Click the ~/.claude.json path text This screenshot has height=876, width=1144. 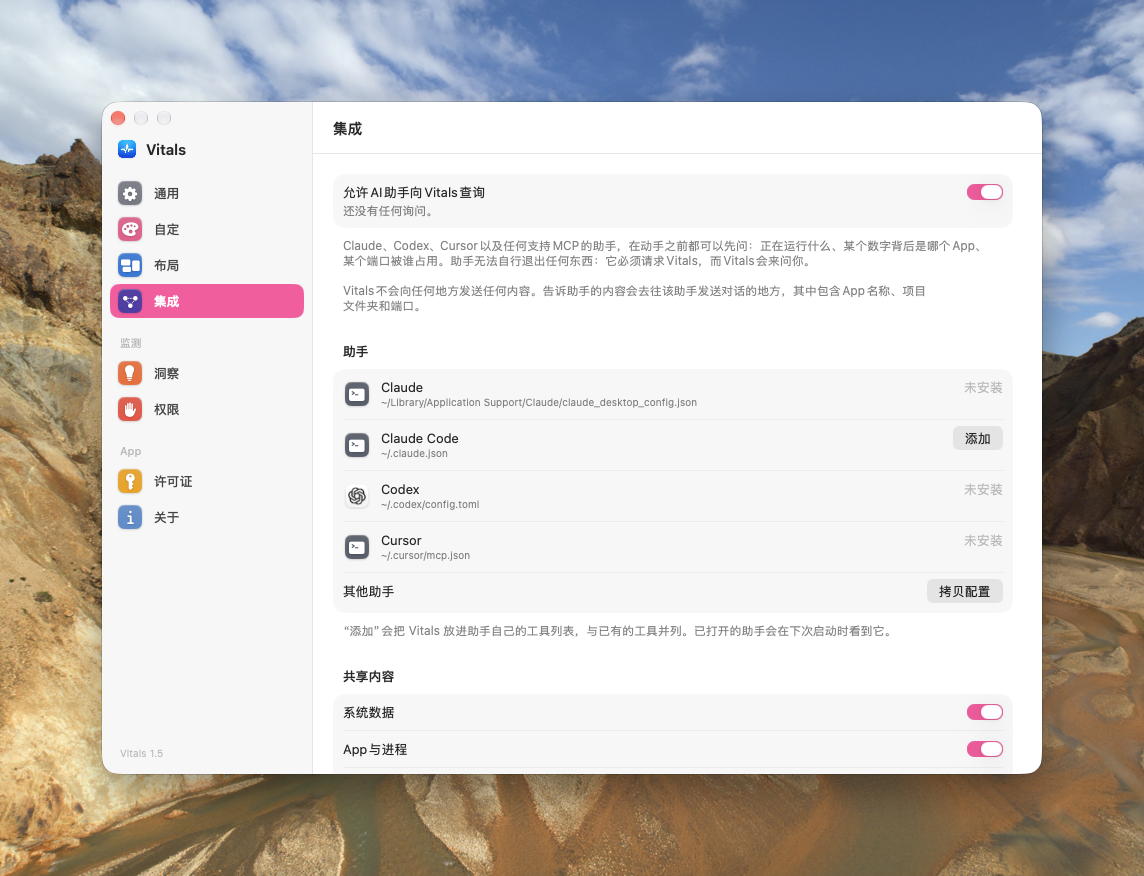pos(414,454)
